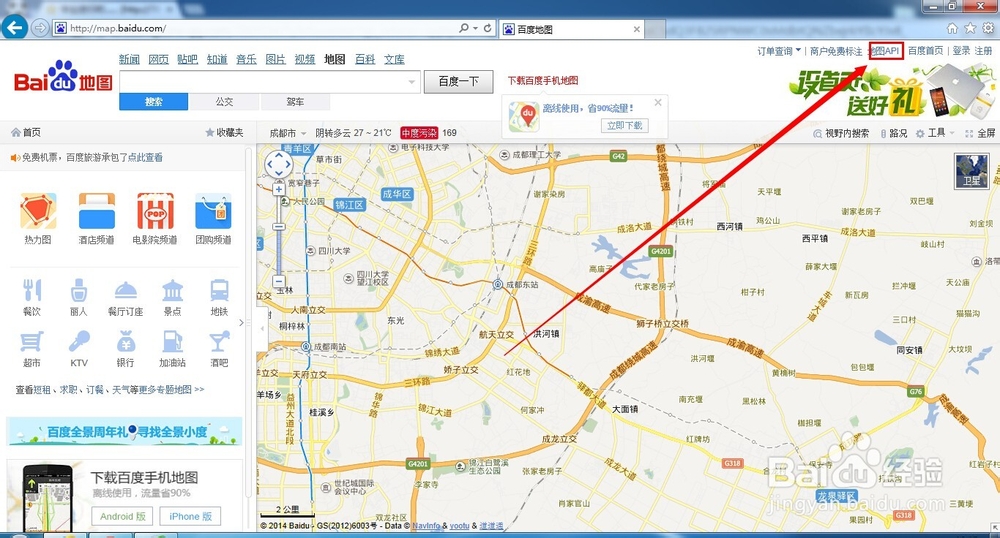The width and height of the screenshot is (1000, 538).
Task: Click the Android 版 download button
Action: point(122,516)
